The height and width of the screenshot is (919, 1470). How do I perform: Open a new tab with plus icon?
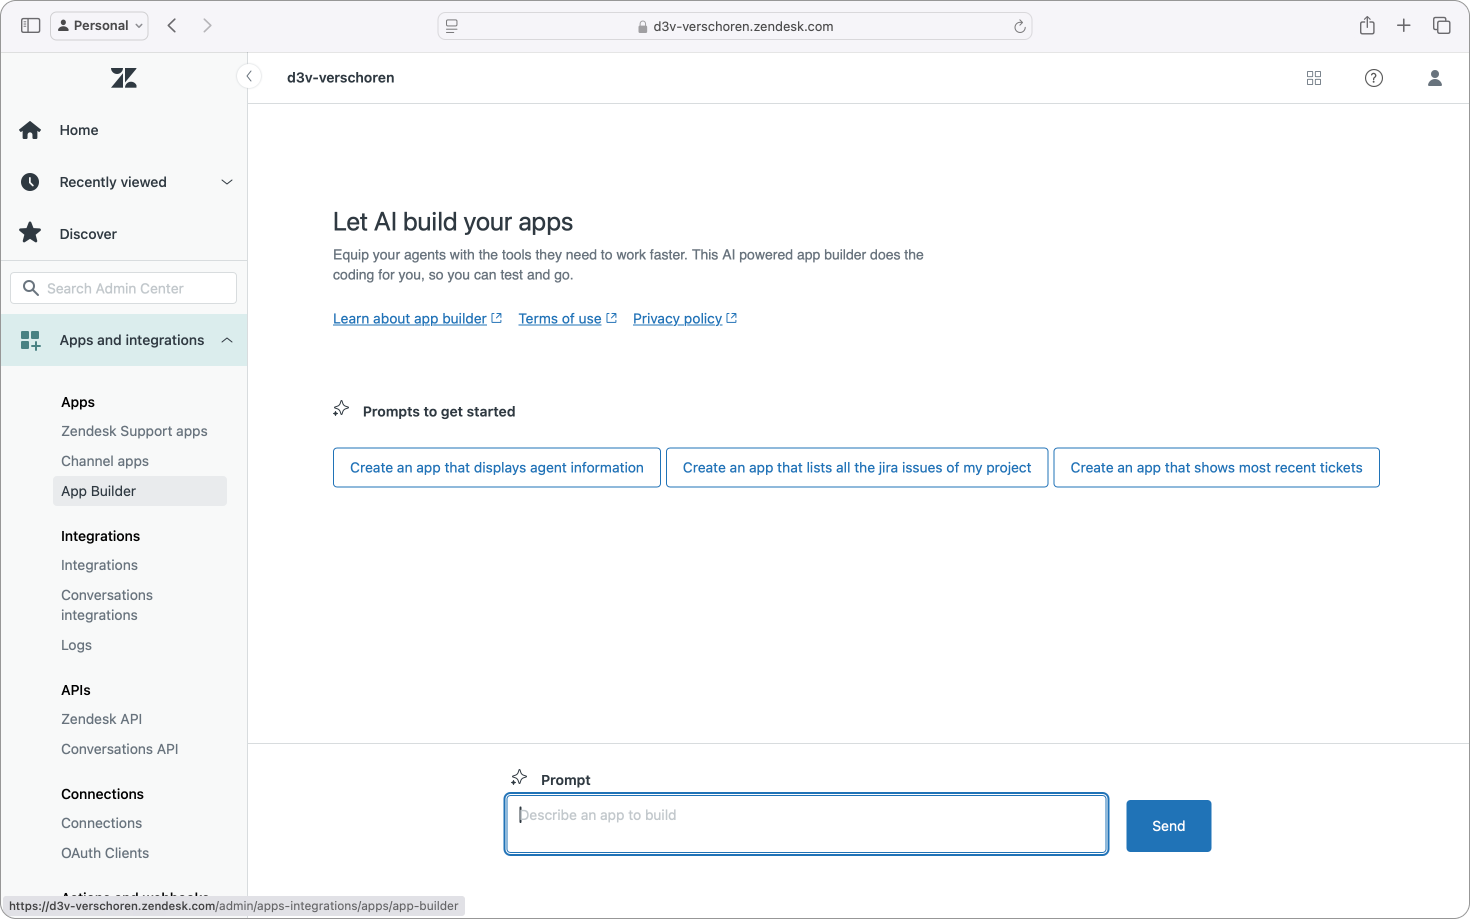pyautogui.click(x=1404, y=26)
